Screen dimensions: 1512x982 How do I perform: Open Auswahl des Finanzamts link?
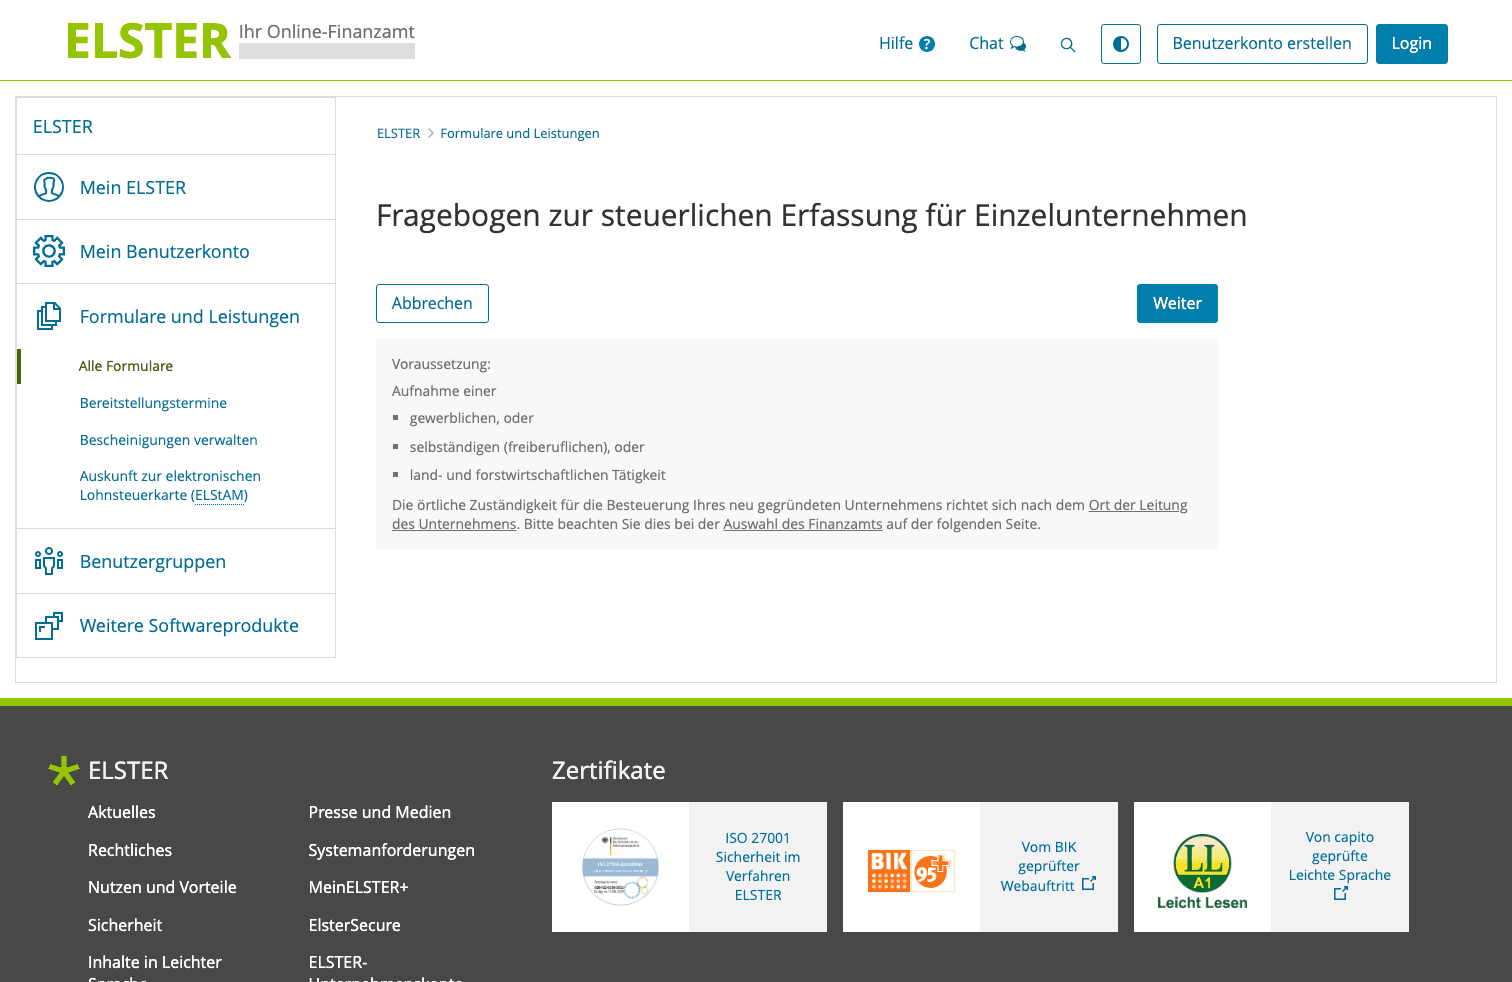pyautogui.click(x=803, y=524)
